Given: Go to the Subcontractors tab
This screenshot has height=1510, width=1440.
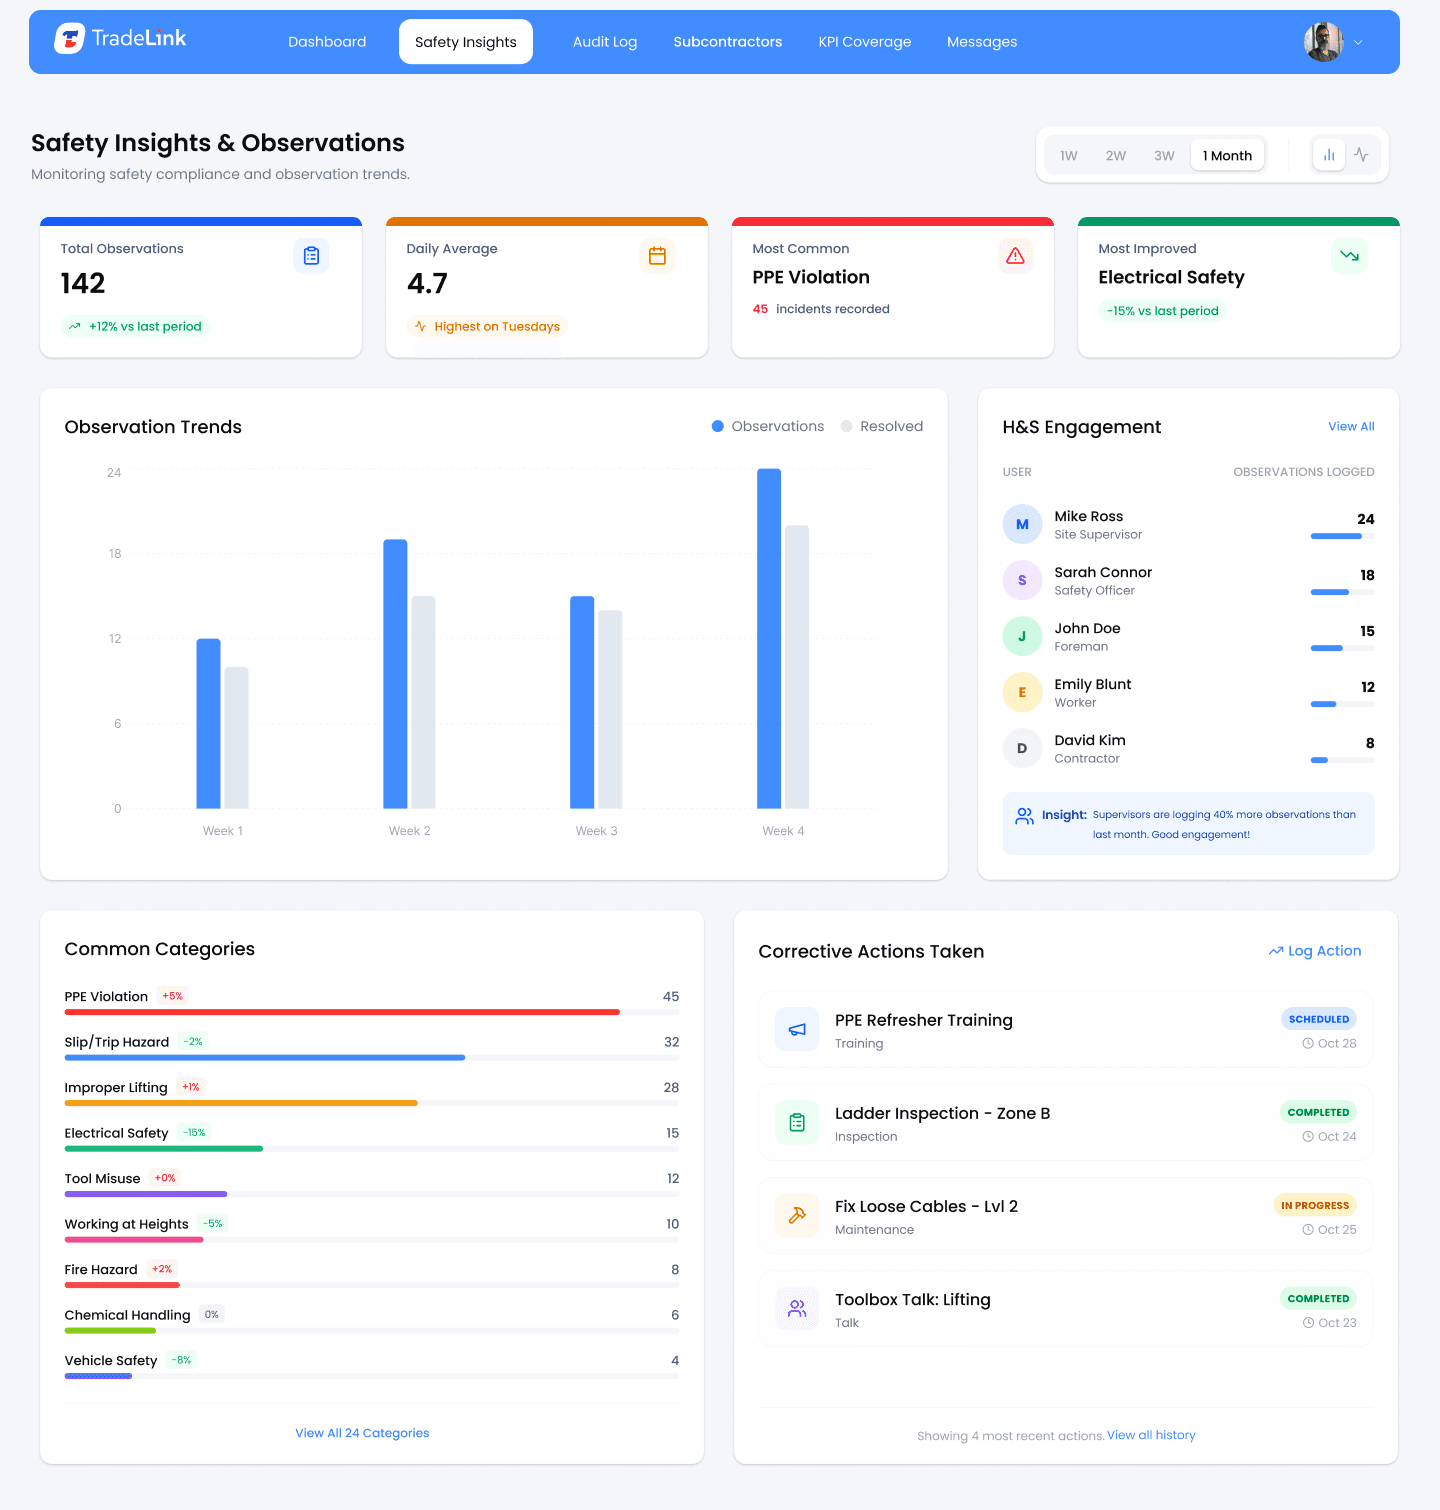Looking at the screenshot, I should pyautogui.click(x=728, y=42).
